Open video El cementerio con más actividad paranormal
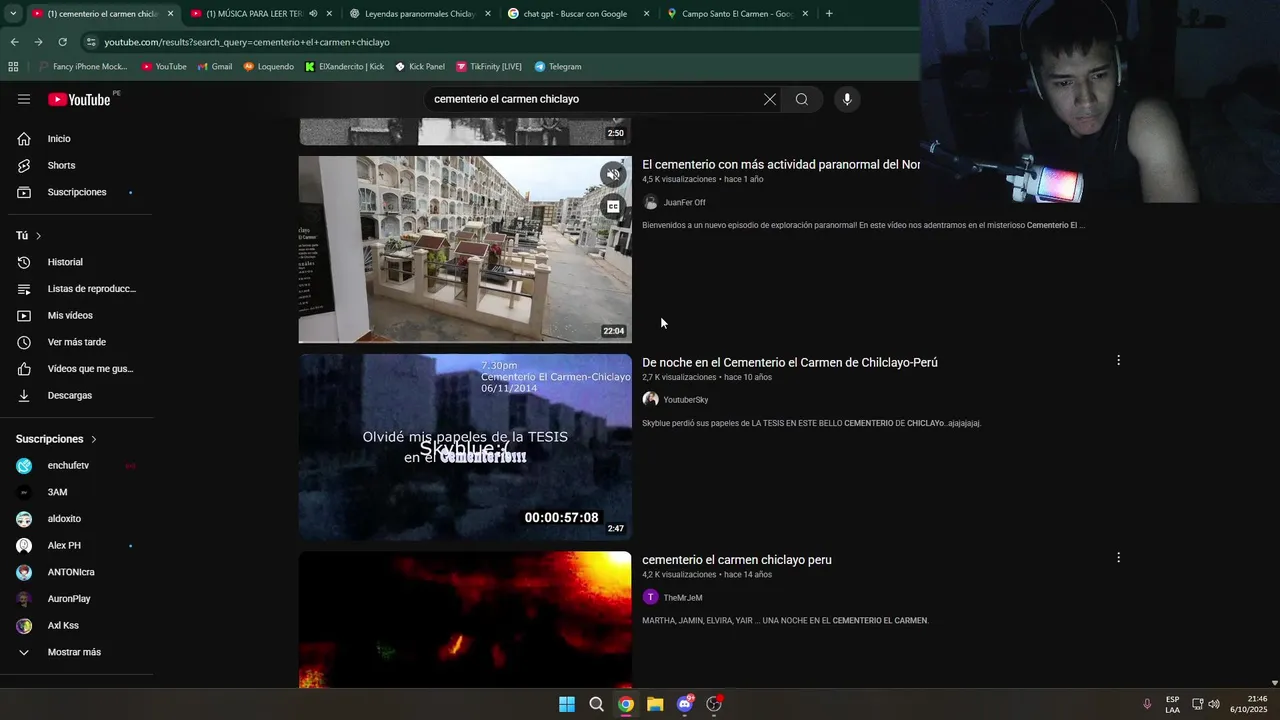The image size is (1280, 720). tap(781, 164)
